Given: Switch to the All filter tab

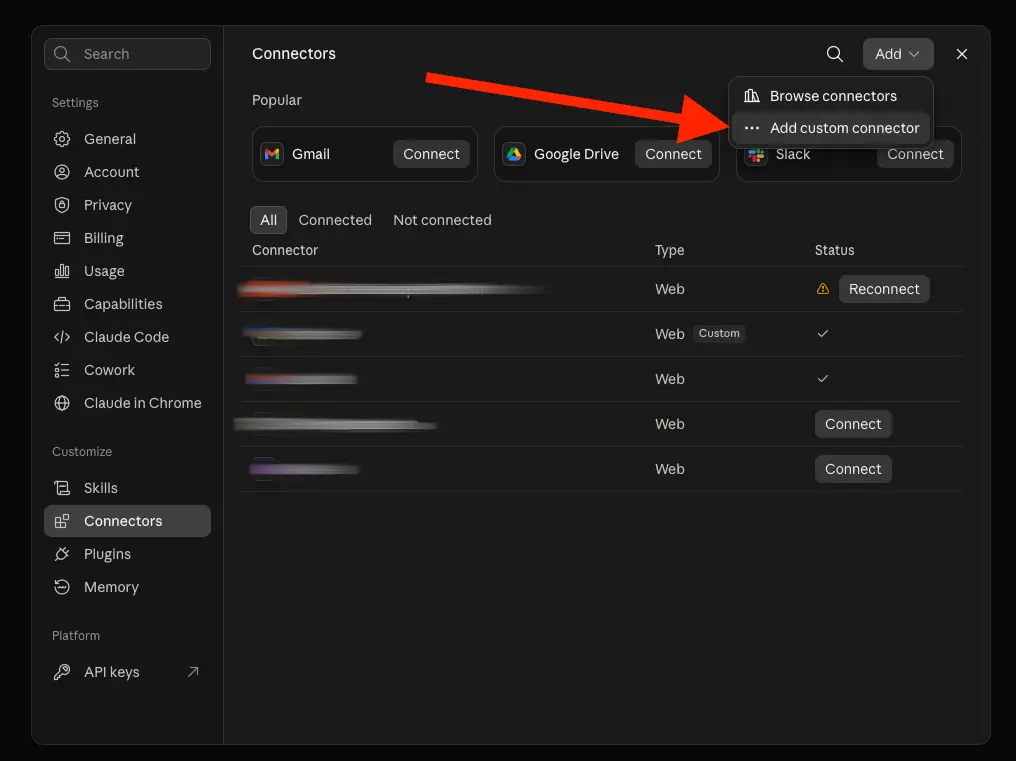Looking at the screenshot, I should pyautogui.click(x=268, y=220).
